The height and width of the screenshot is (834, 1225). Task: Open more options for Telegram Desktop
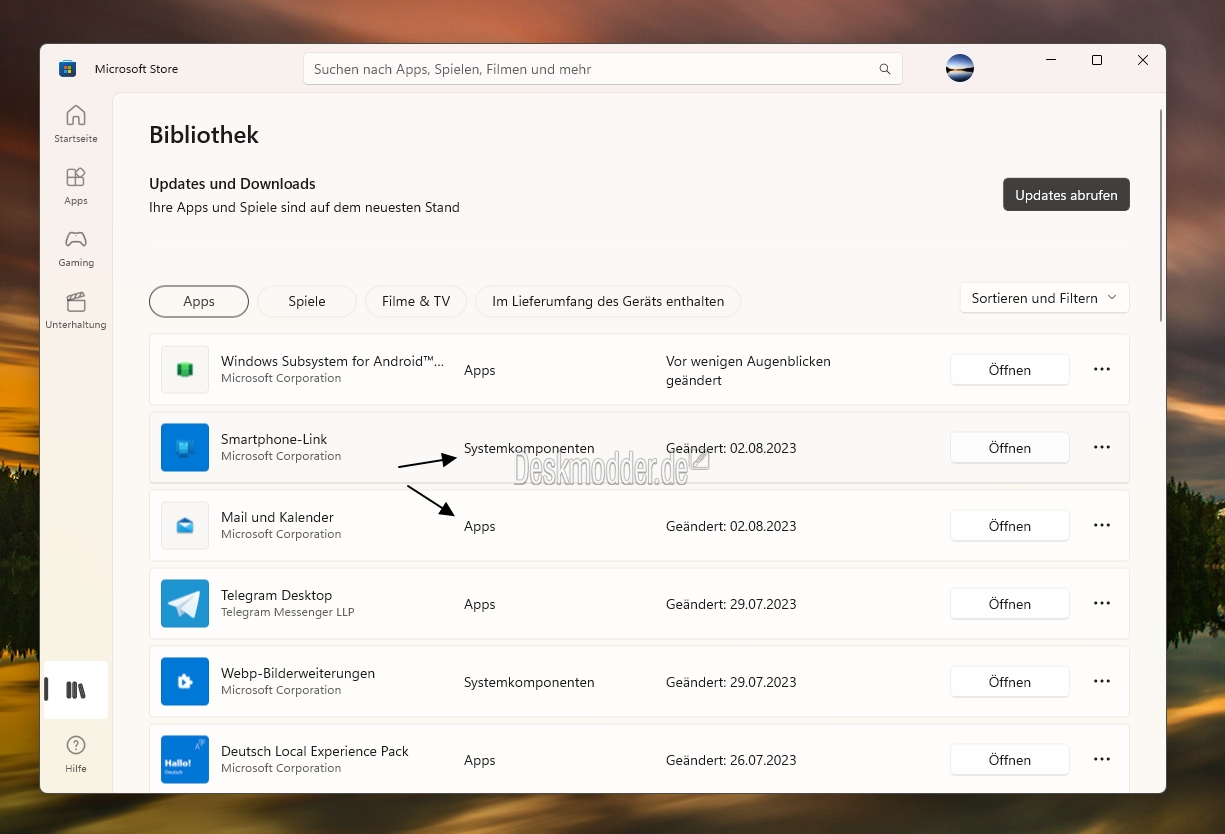pos(1102,604)
